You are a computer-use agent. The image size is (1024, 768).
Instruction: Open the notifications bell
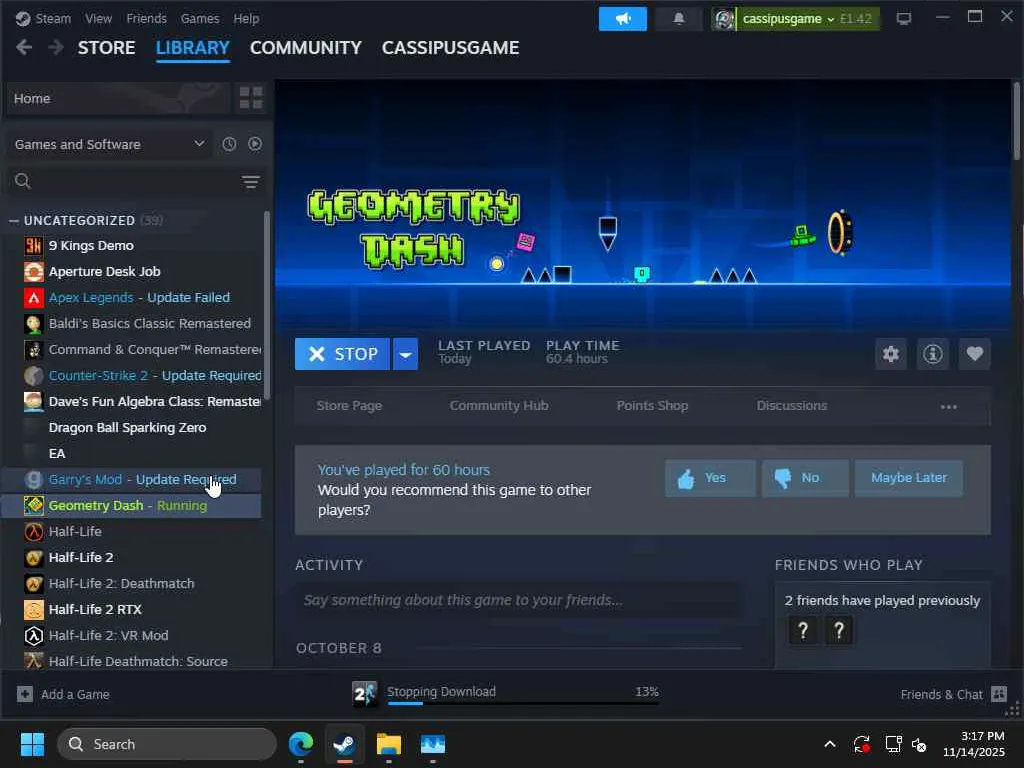point(679,19)
